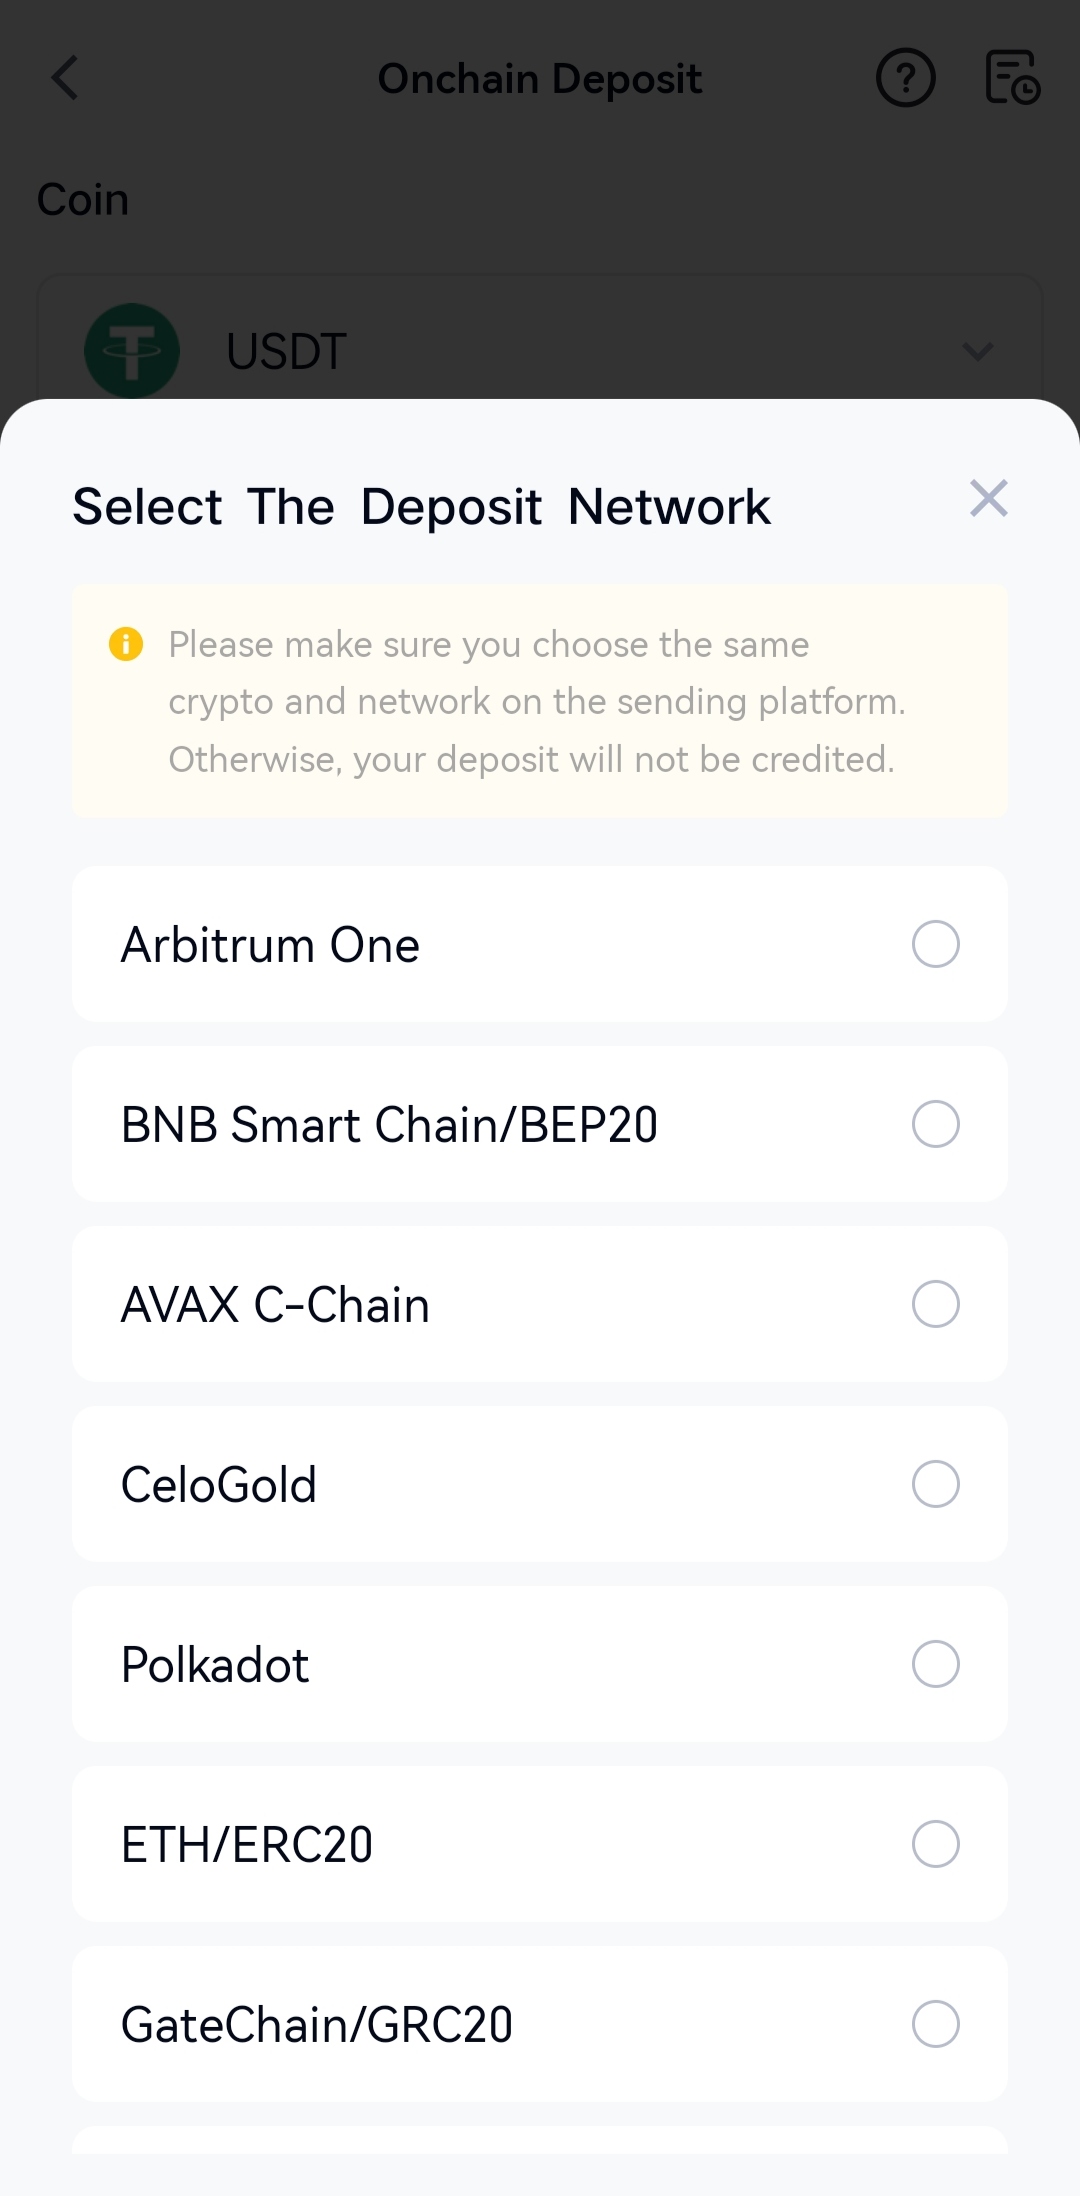Close the deposit network sheet

[x=988, y=498]
